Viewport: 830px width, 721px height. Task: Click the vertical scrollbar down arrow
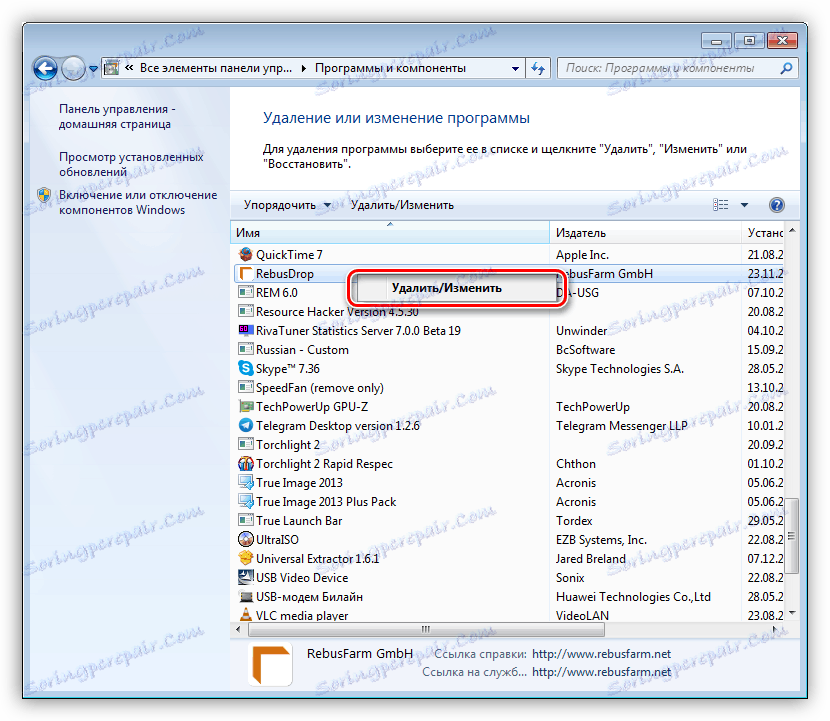[x=792, y=613]
